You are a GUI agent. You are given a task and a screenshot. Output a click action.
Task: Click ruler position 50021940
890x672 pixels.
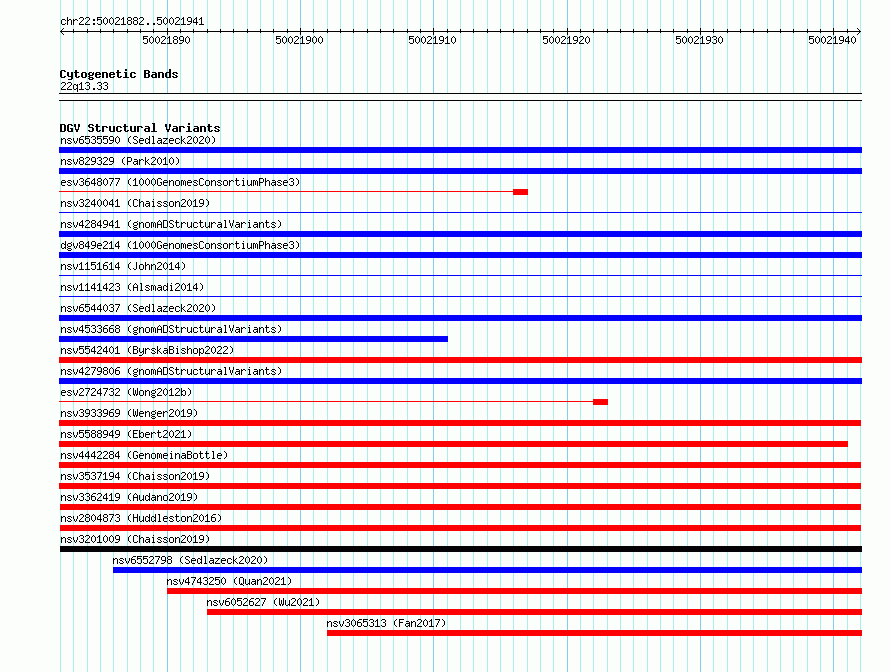(832, 40)
